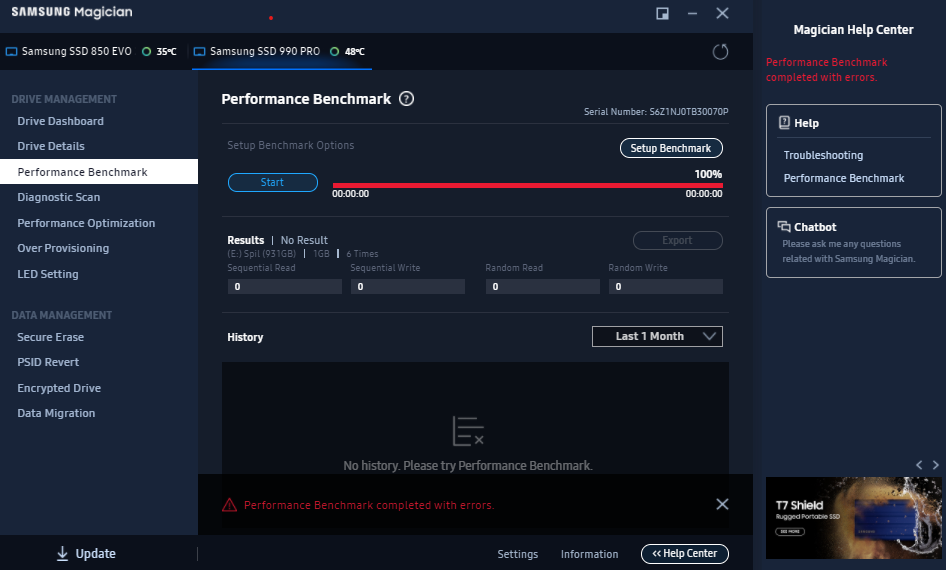Click the Help book icon
946x570 pixels.
coord(784,122)
